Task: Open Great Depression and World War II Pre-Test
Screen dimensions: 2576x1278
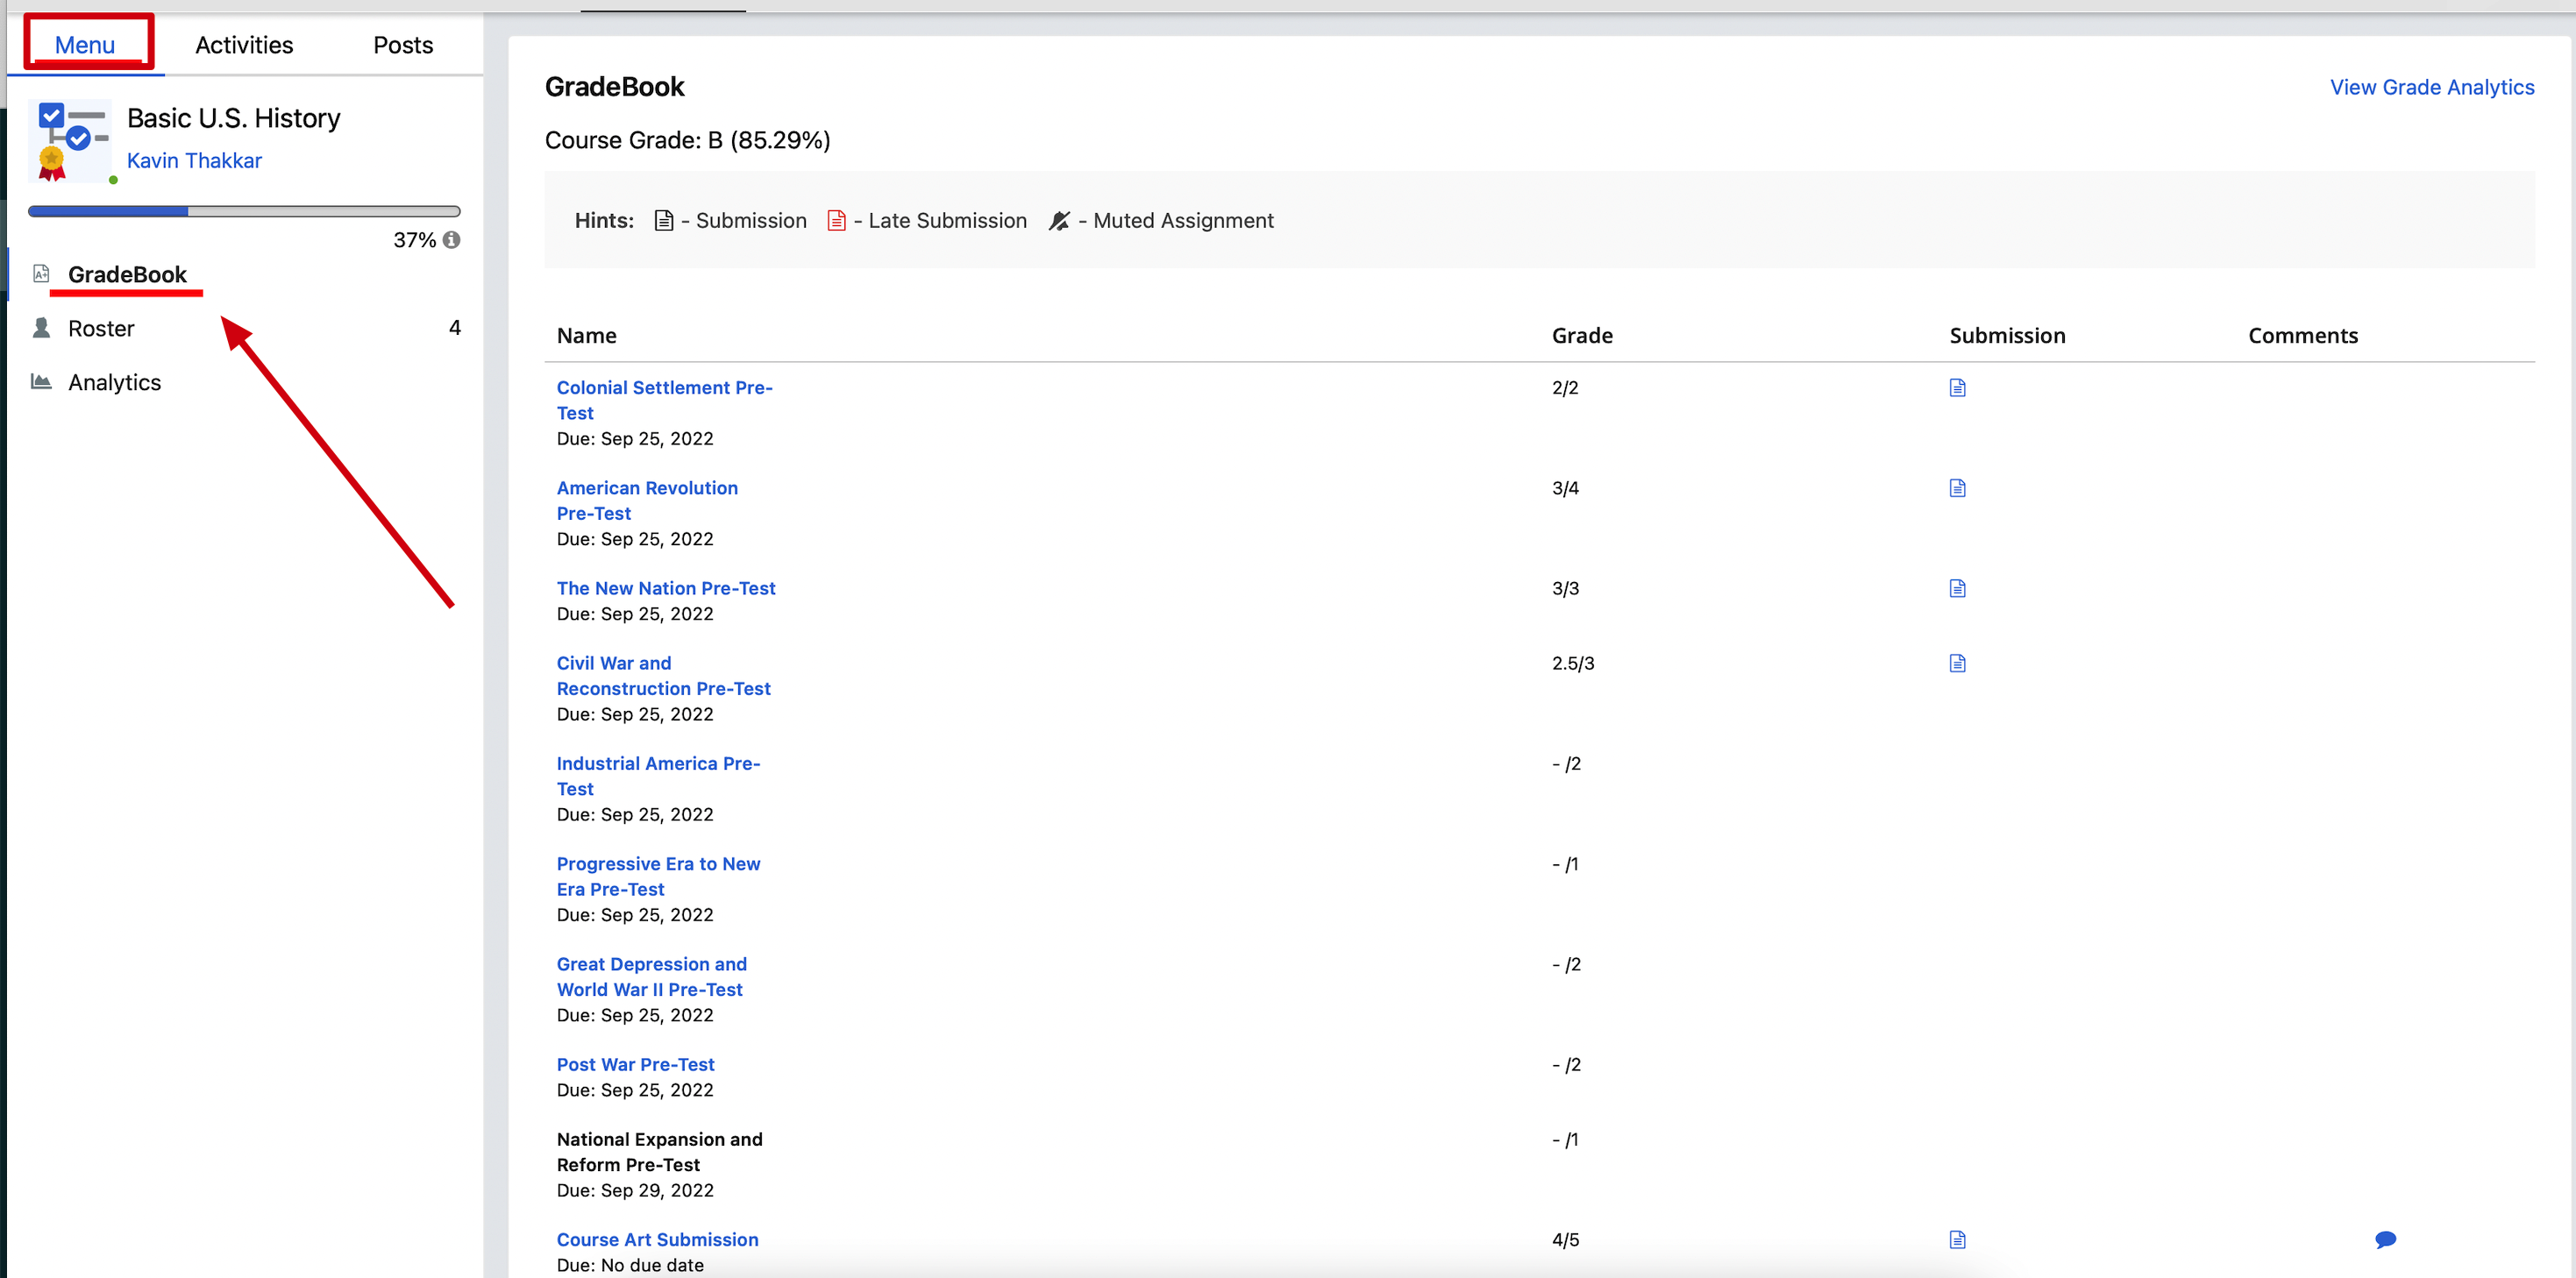Action: point(651,977)
